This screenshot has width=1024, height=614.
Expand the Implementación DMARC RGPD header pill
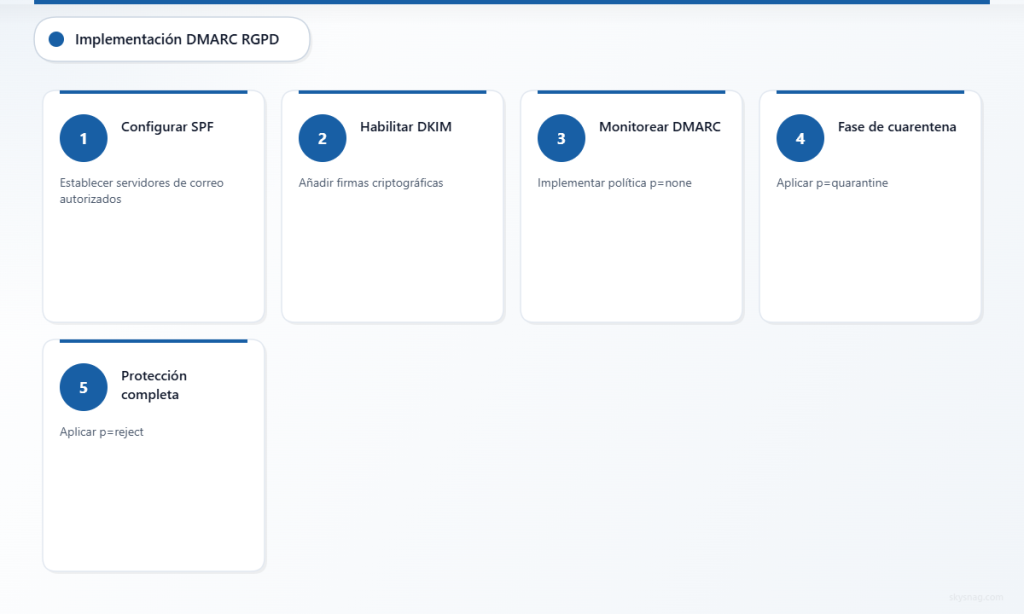point(171,39)
